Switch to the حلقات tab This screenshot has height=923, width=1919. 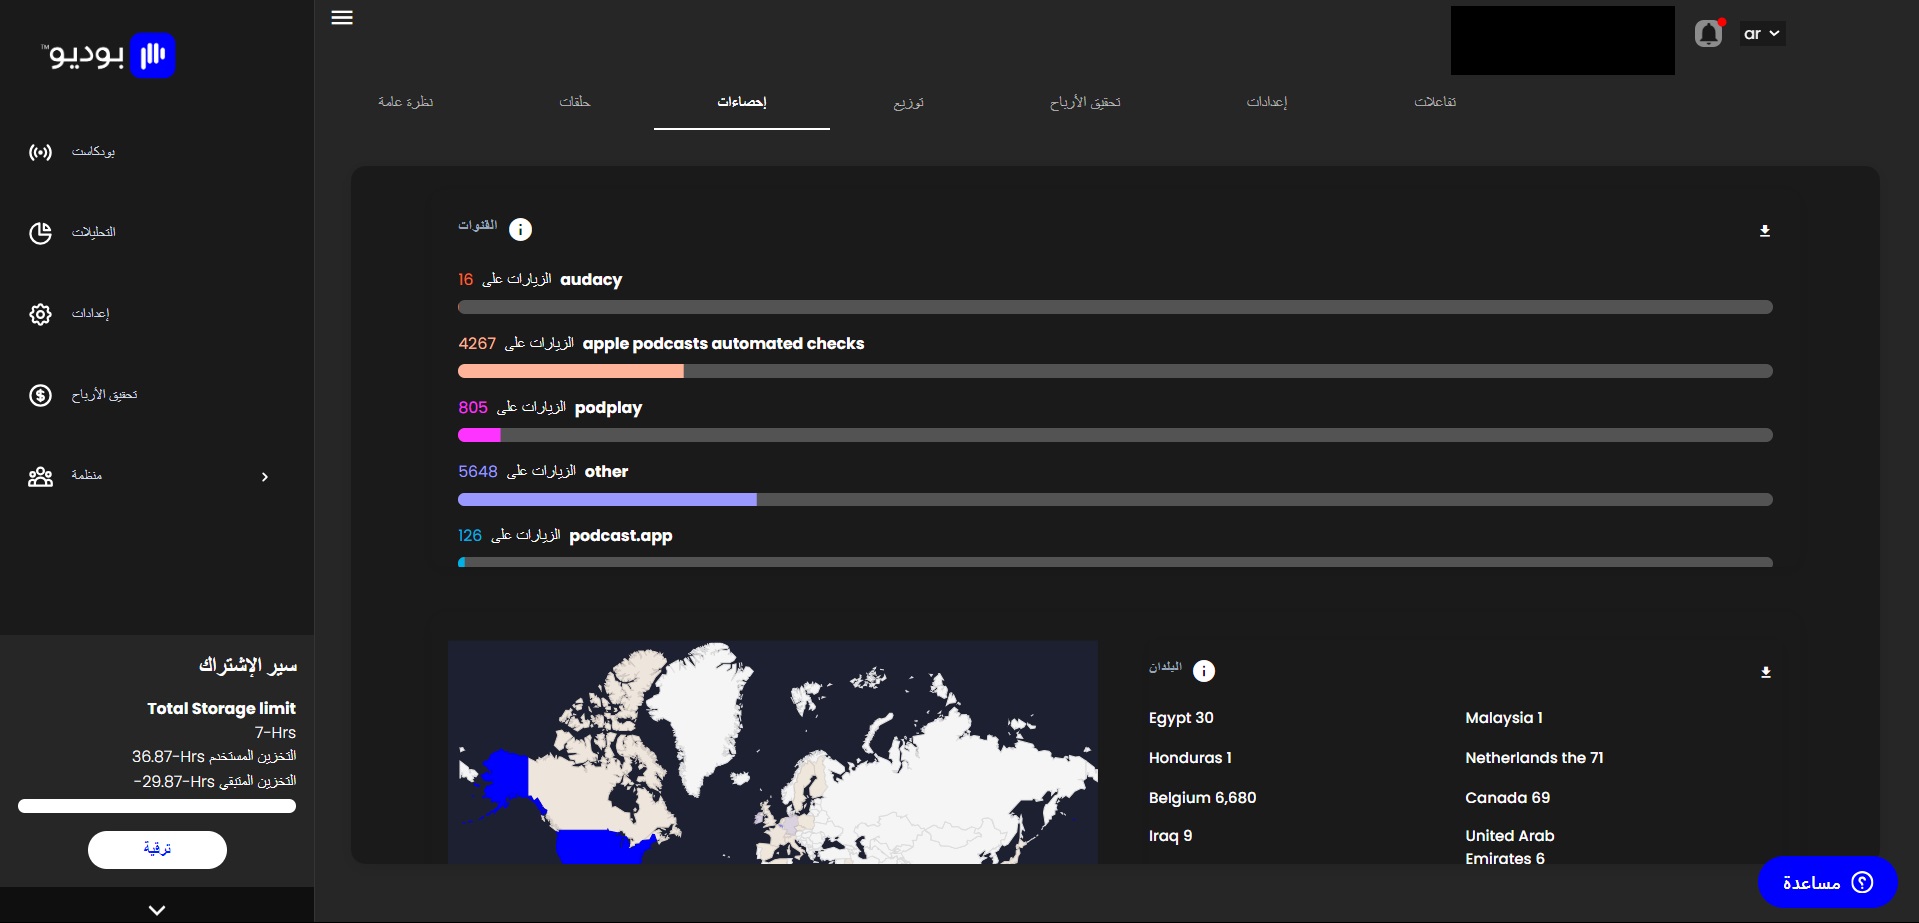tap(574, 102)
